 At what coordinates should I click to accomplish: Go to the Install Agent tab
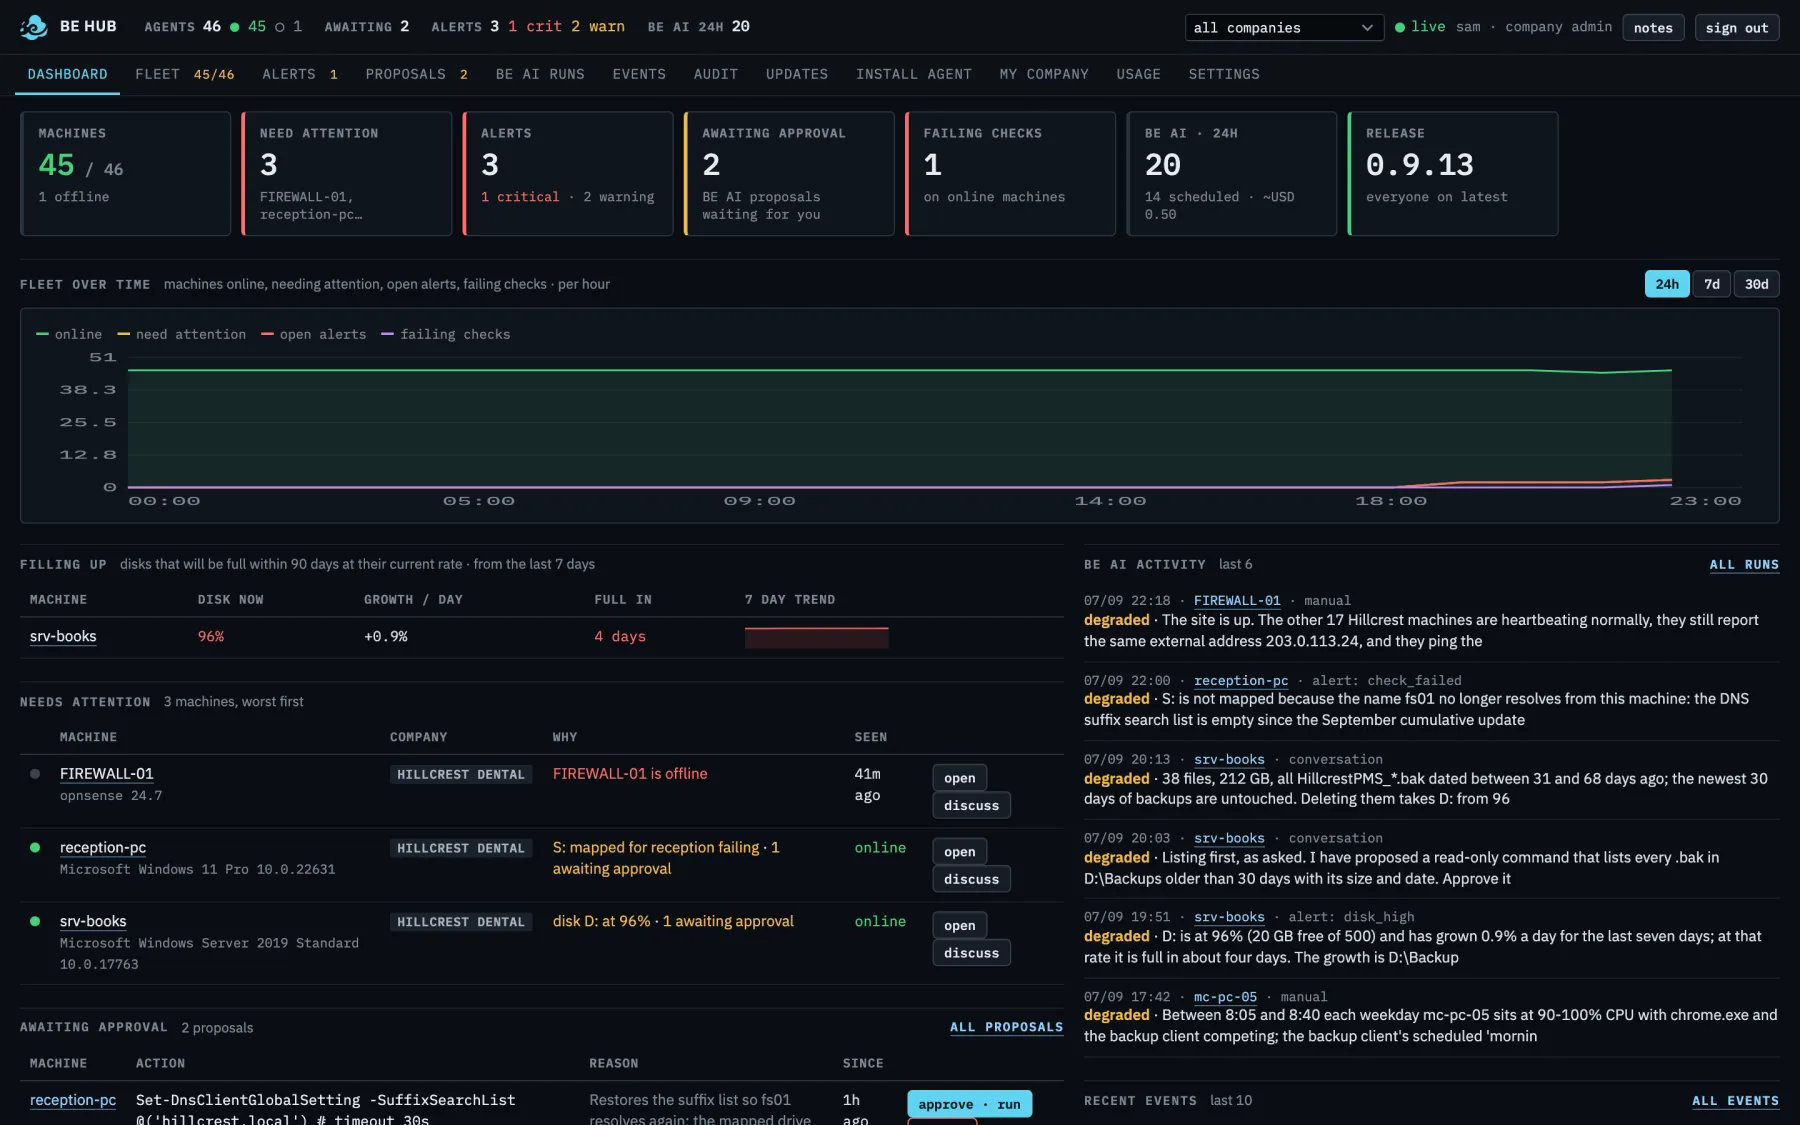[x=913, y=74]
